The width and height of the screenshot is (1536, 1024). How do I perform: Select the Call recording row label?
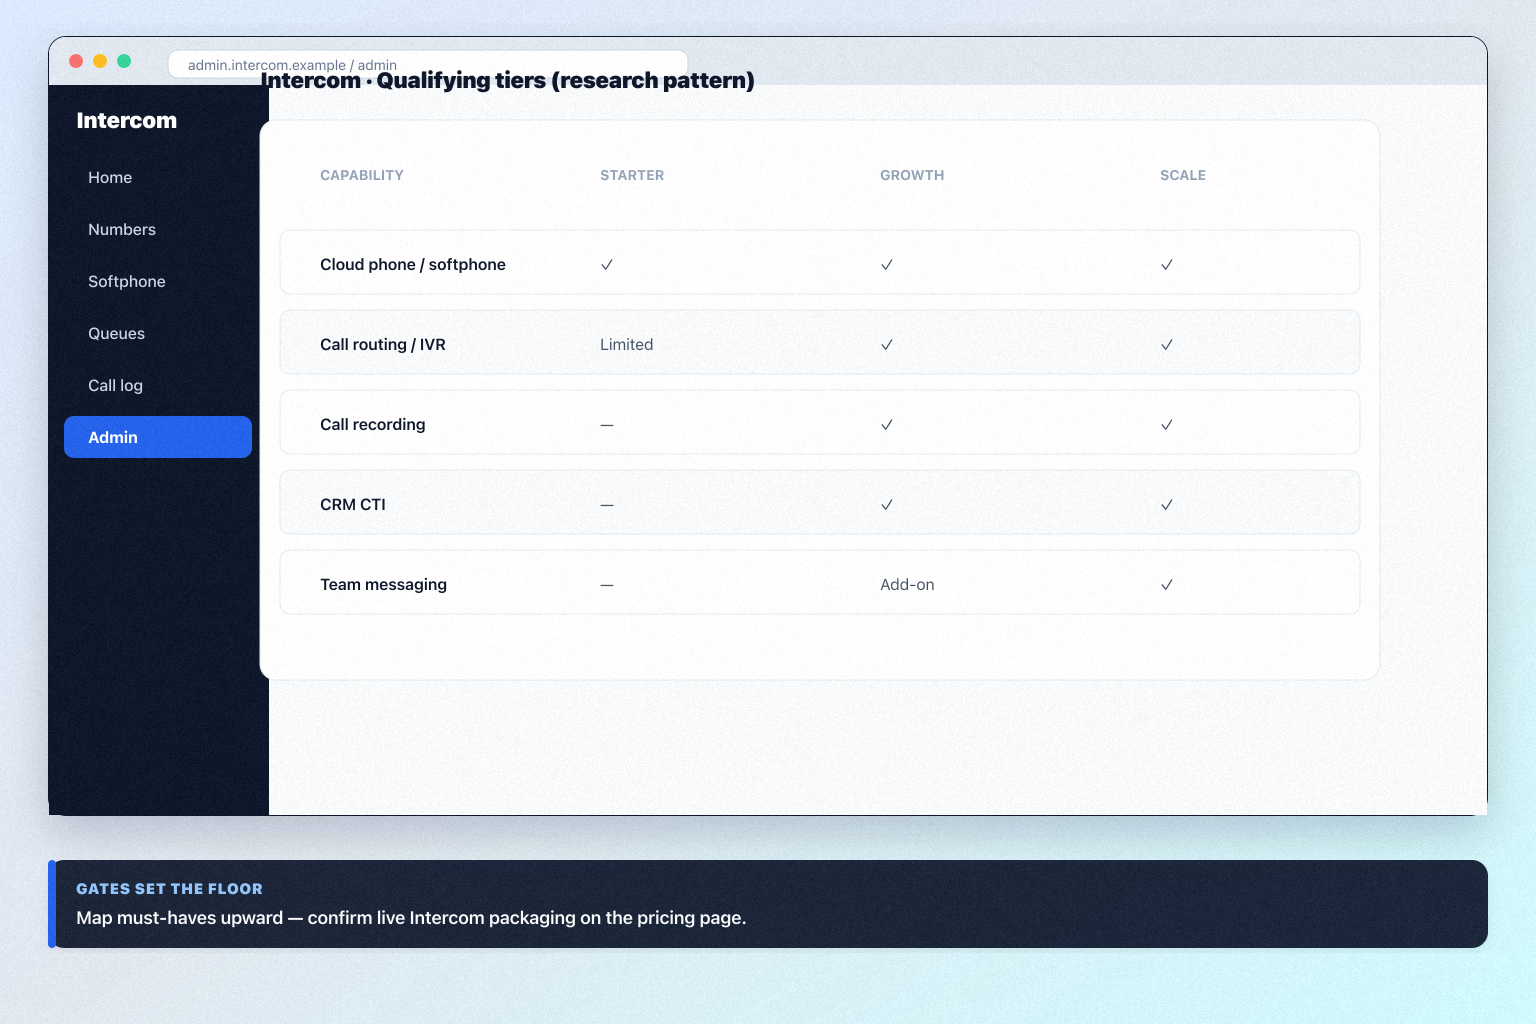[x=373, y=424]
